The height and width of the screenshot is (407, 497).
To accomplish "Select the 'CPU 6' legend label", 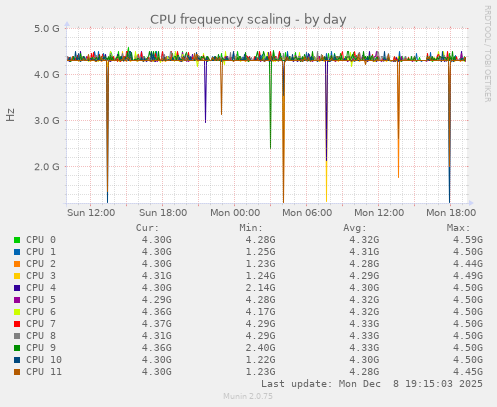I will (x=41, y=312).
